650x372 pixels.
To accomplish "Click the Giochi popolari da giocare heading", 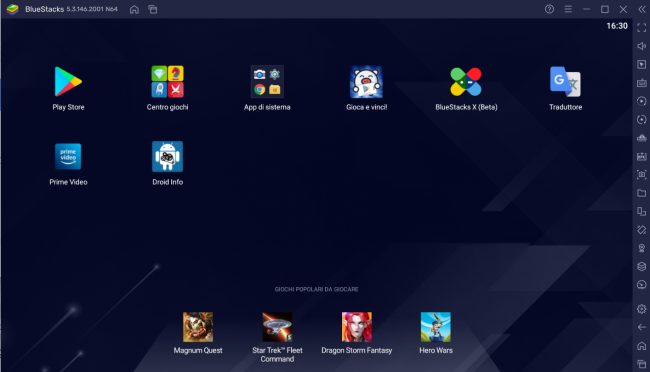I will (x=316, y=289).
